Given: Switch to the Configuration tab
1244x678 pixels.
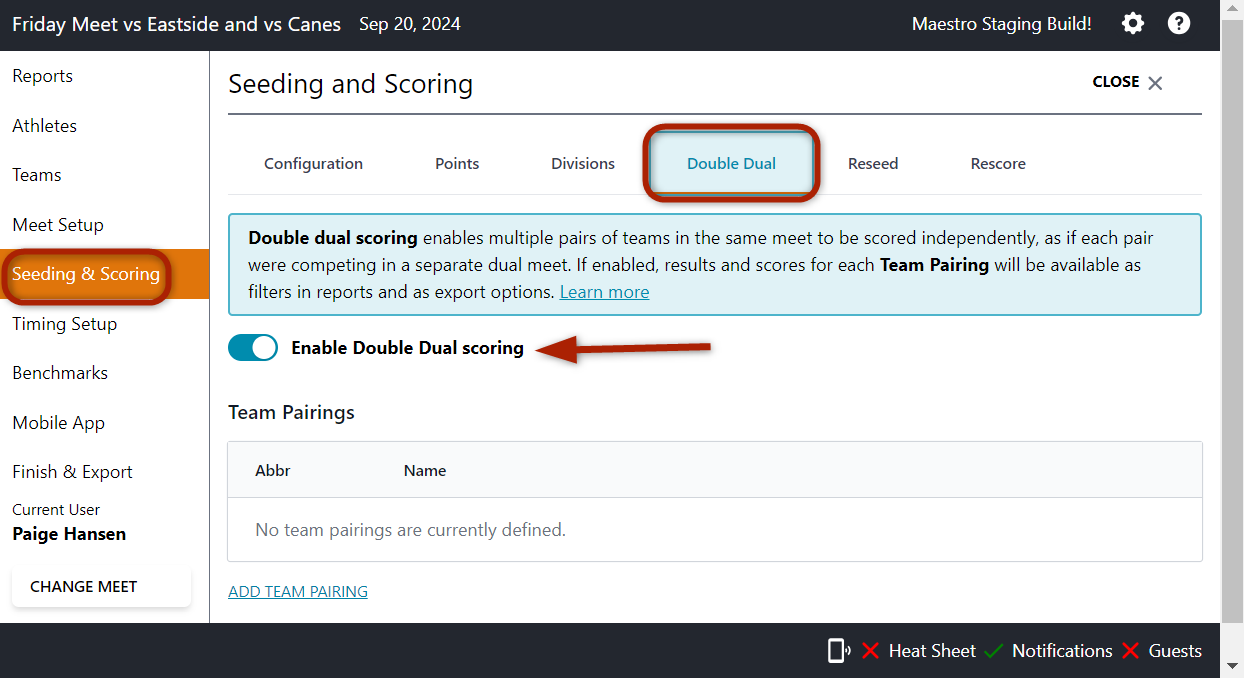Looking at the screenshot, I should (313, 164).
